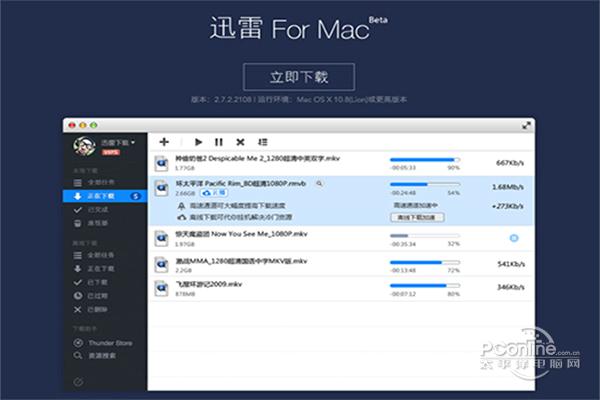Click the version 2.7.2.2108 info line

(x=299, y=100)
